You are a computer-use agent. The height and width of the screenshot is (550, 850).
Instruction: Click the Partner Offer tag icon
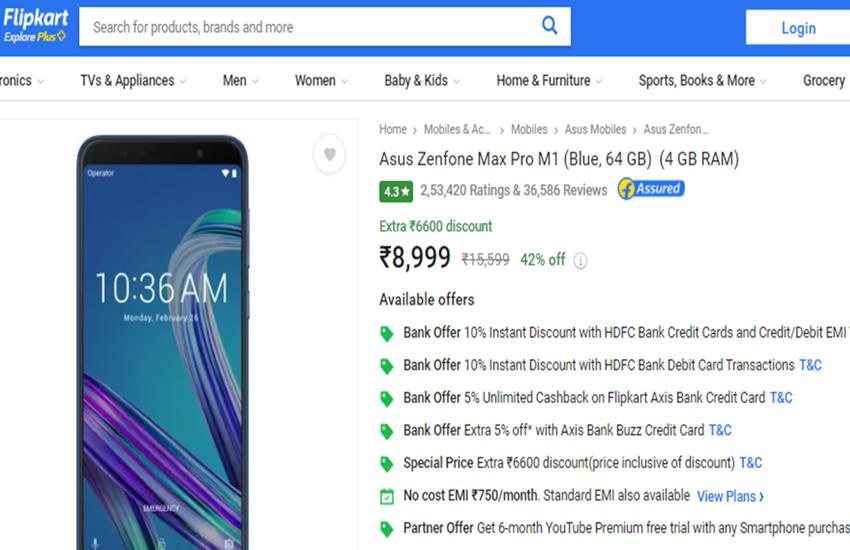pos(387,529)
